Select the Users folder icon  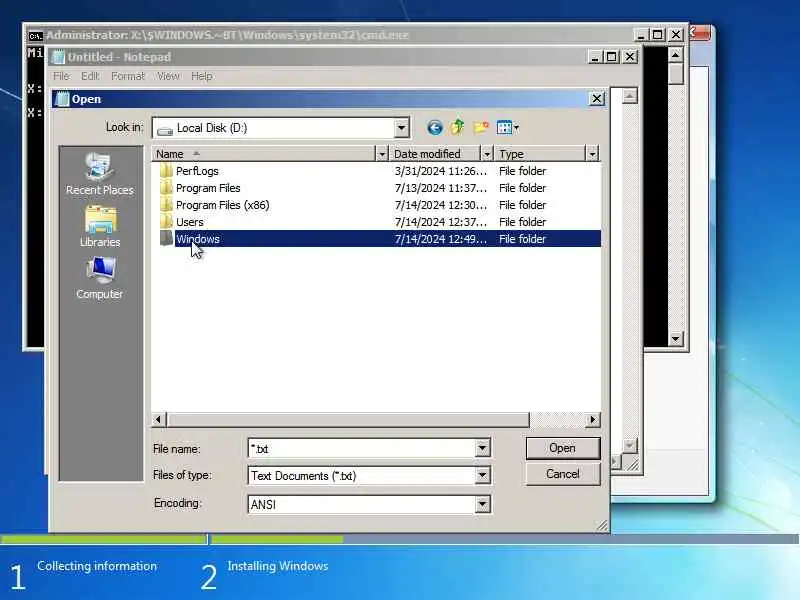[166, 221]
